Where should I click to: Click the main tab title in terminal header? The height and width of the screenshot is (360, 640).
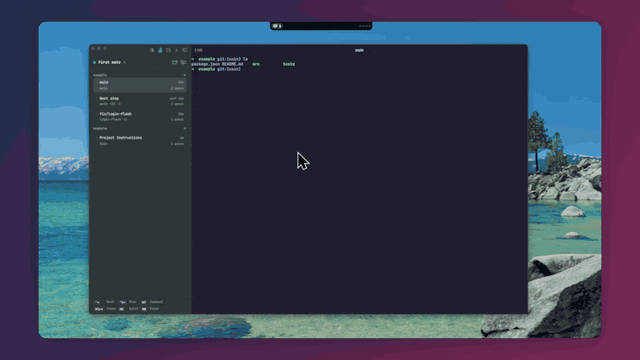point(359,50)
